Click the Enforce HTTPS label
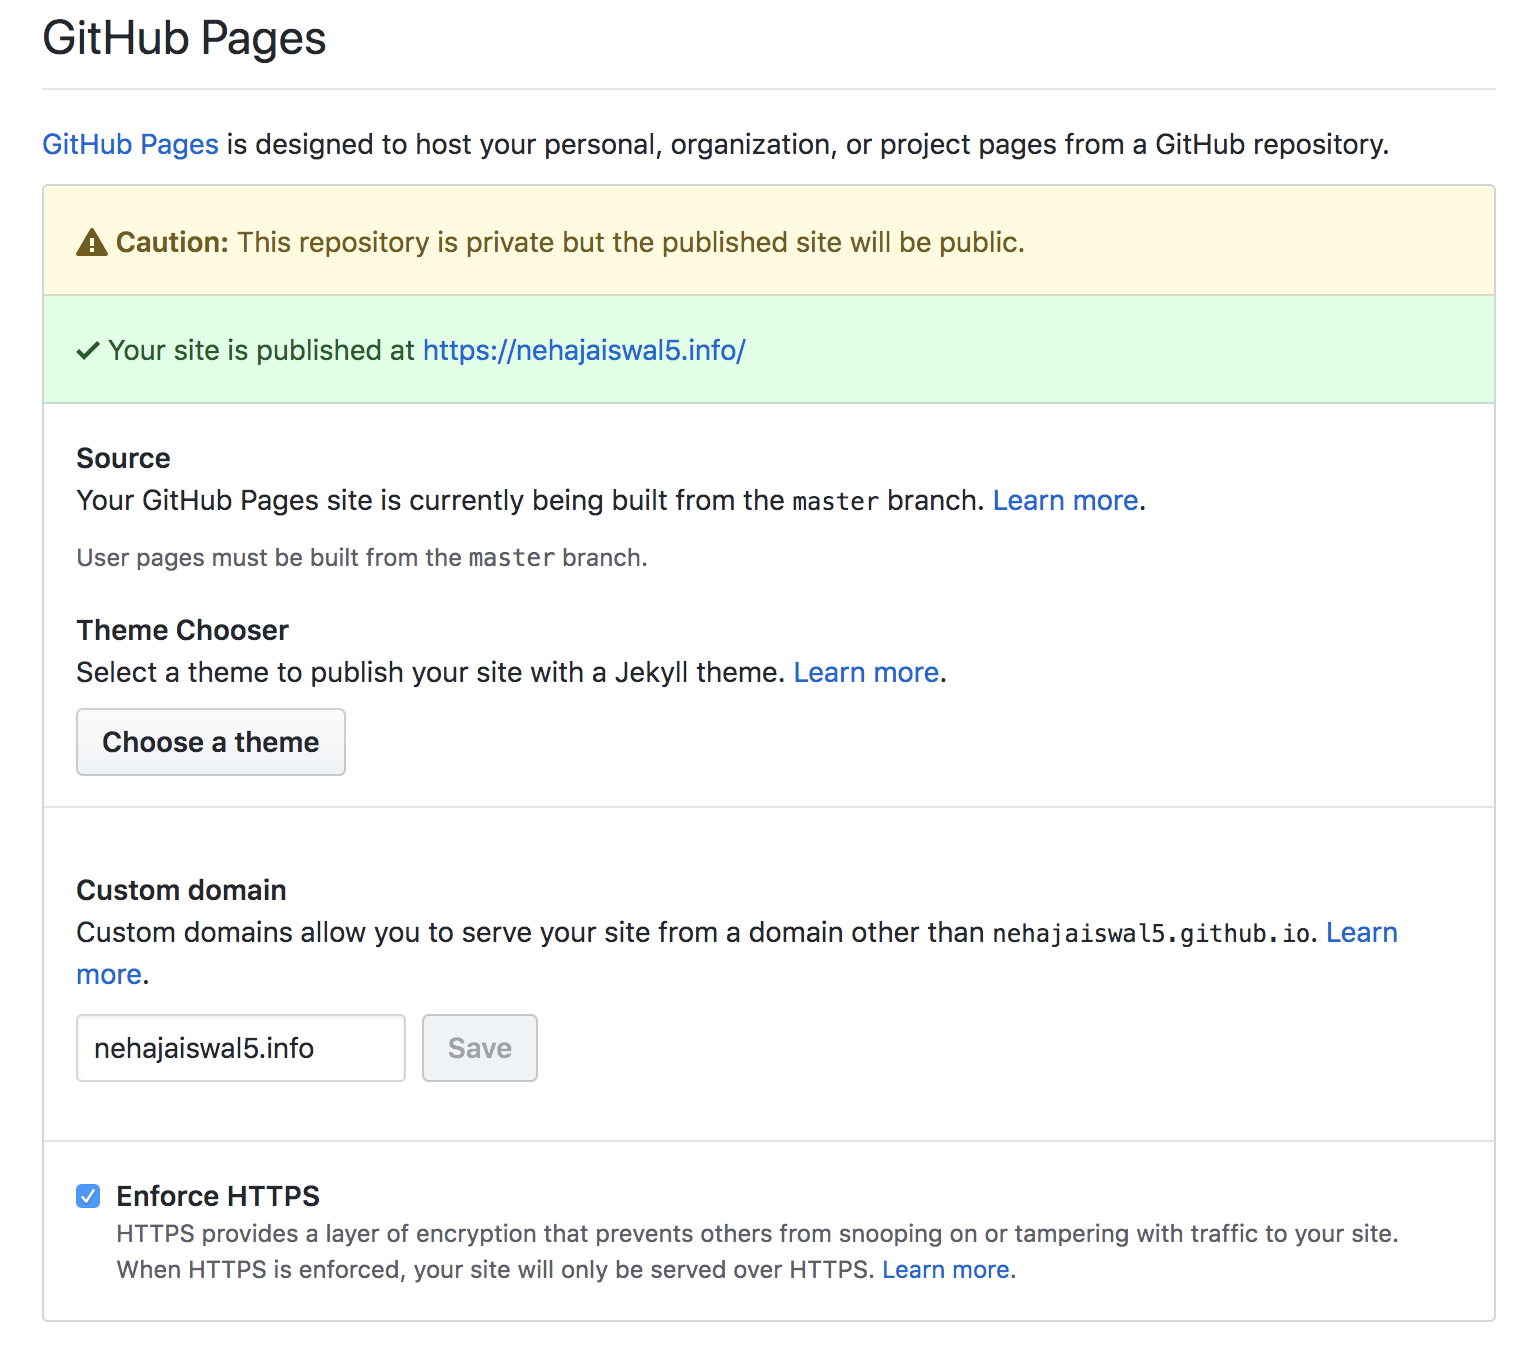1524x1356 pixels. (218, 1196)
